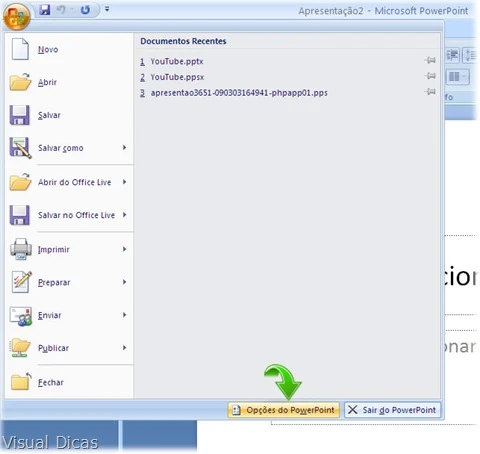Pin YouTube.pptx to recent list
The width and height of the screenshot is (480, 454).
click(430, 60)
